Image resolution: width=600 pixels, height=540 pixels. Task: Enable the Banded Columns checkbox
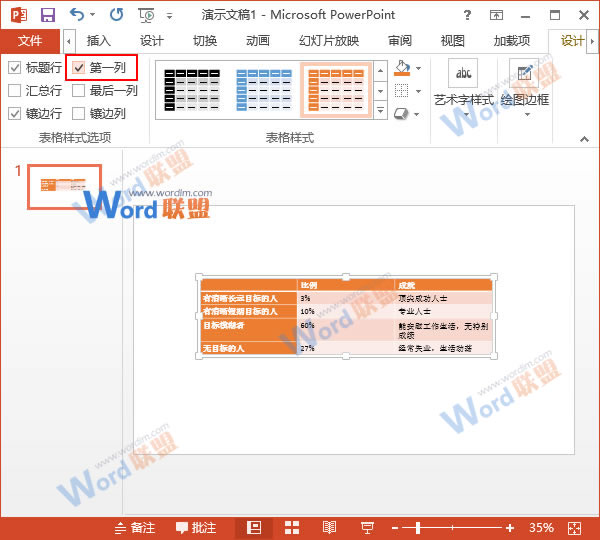pyautogui.click(x=79, y=114)
